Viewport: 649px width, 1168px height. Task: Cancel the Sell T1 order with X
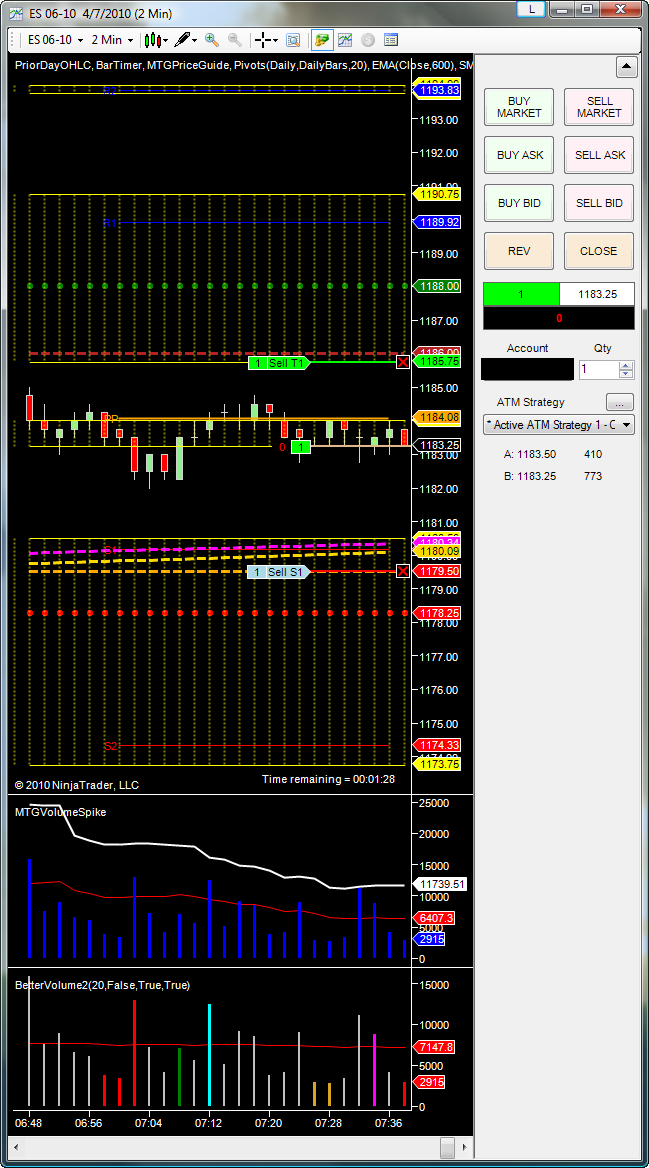click(x=403, y=362)
